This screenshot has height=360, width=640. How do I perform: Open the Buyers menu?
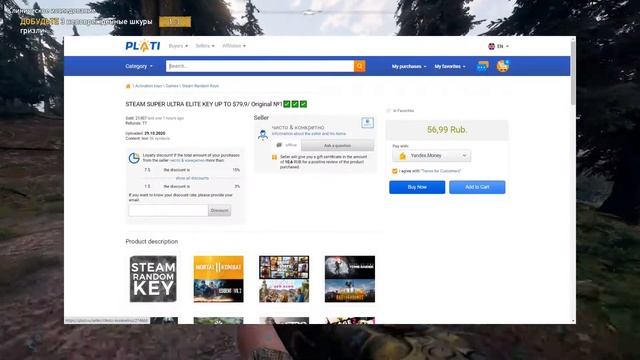click(x=178, y=46)
